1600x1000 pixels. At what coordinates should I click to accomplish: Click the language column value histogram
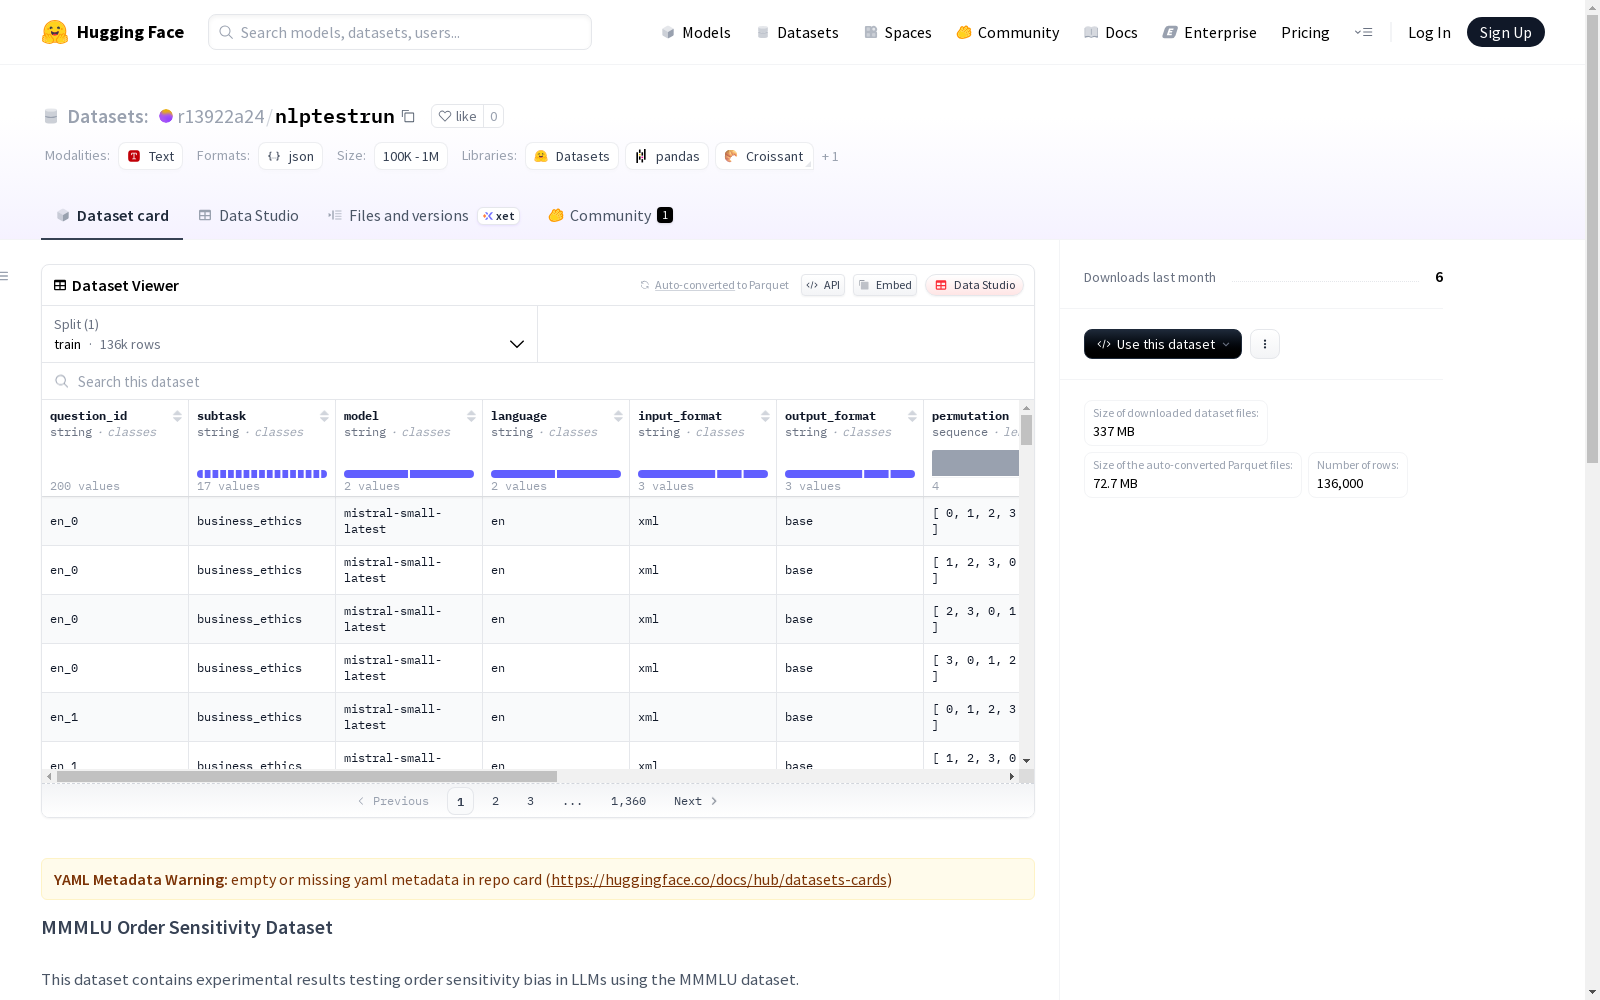pyautogui.click(x=556, y=474)
